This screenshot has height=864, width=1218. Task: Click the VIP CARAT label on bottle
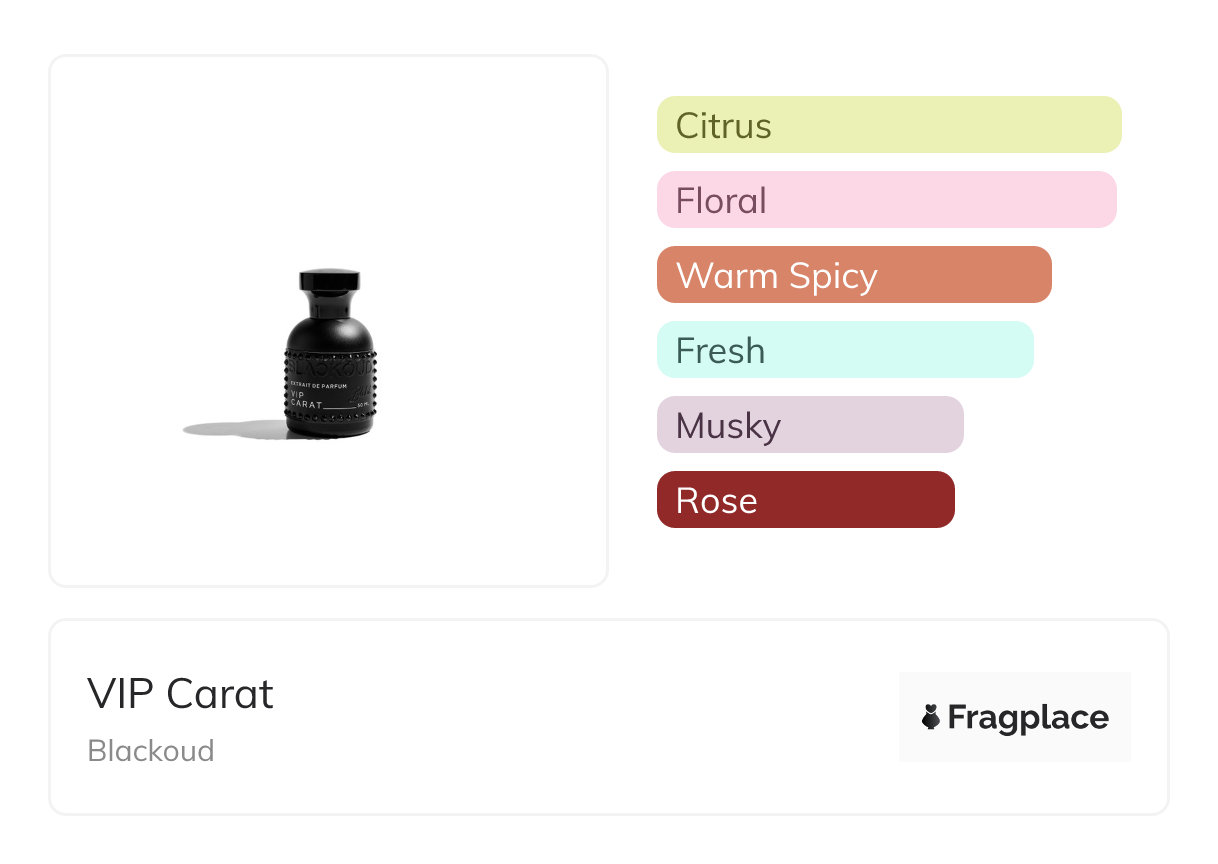click(x=308, y=399)
